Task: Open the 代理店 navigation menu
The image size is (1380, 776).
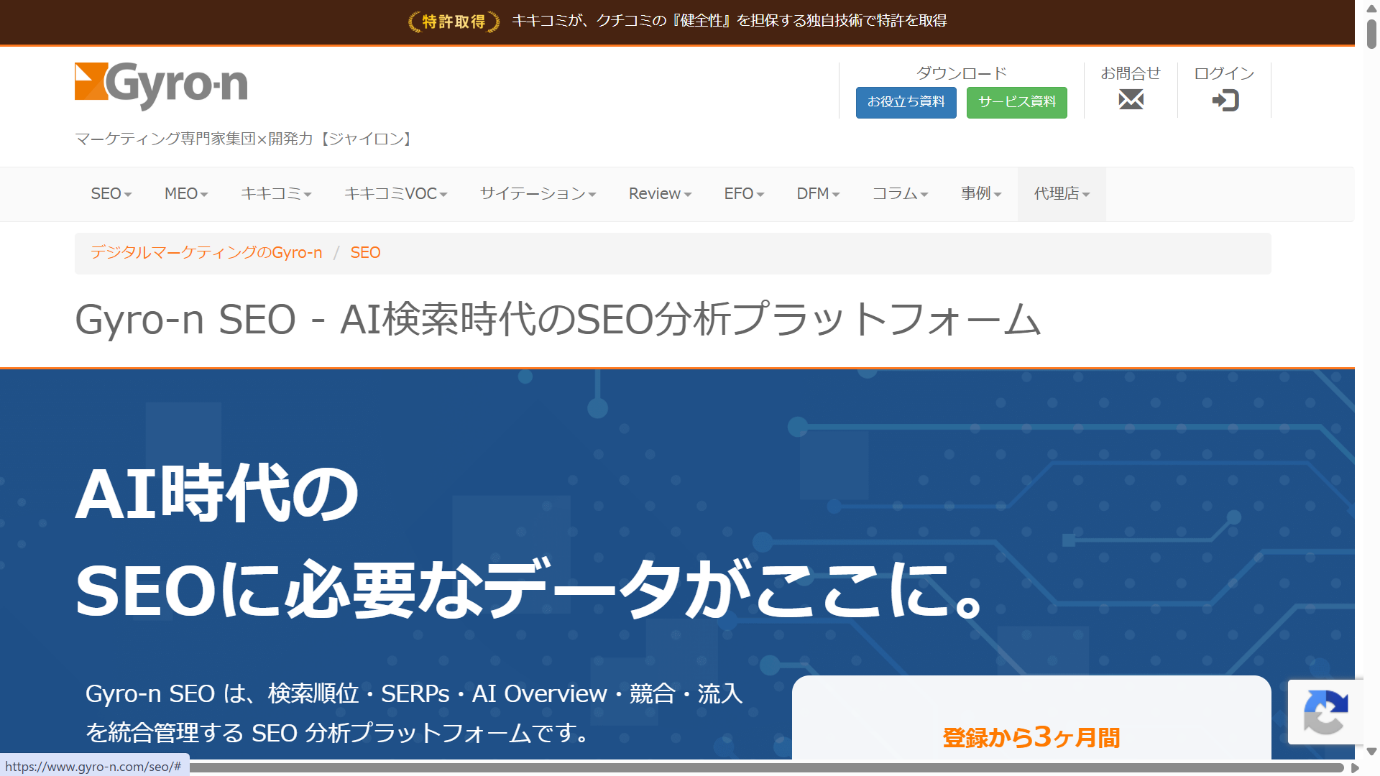Action: tap(1062, 194)
